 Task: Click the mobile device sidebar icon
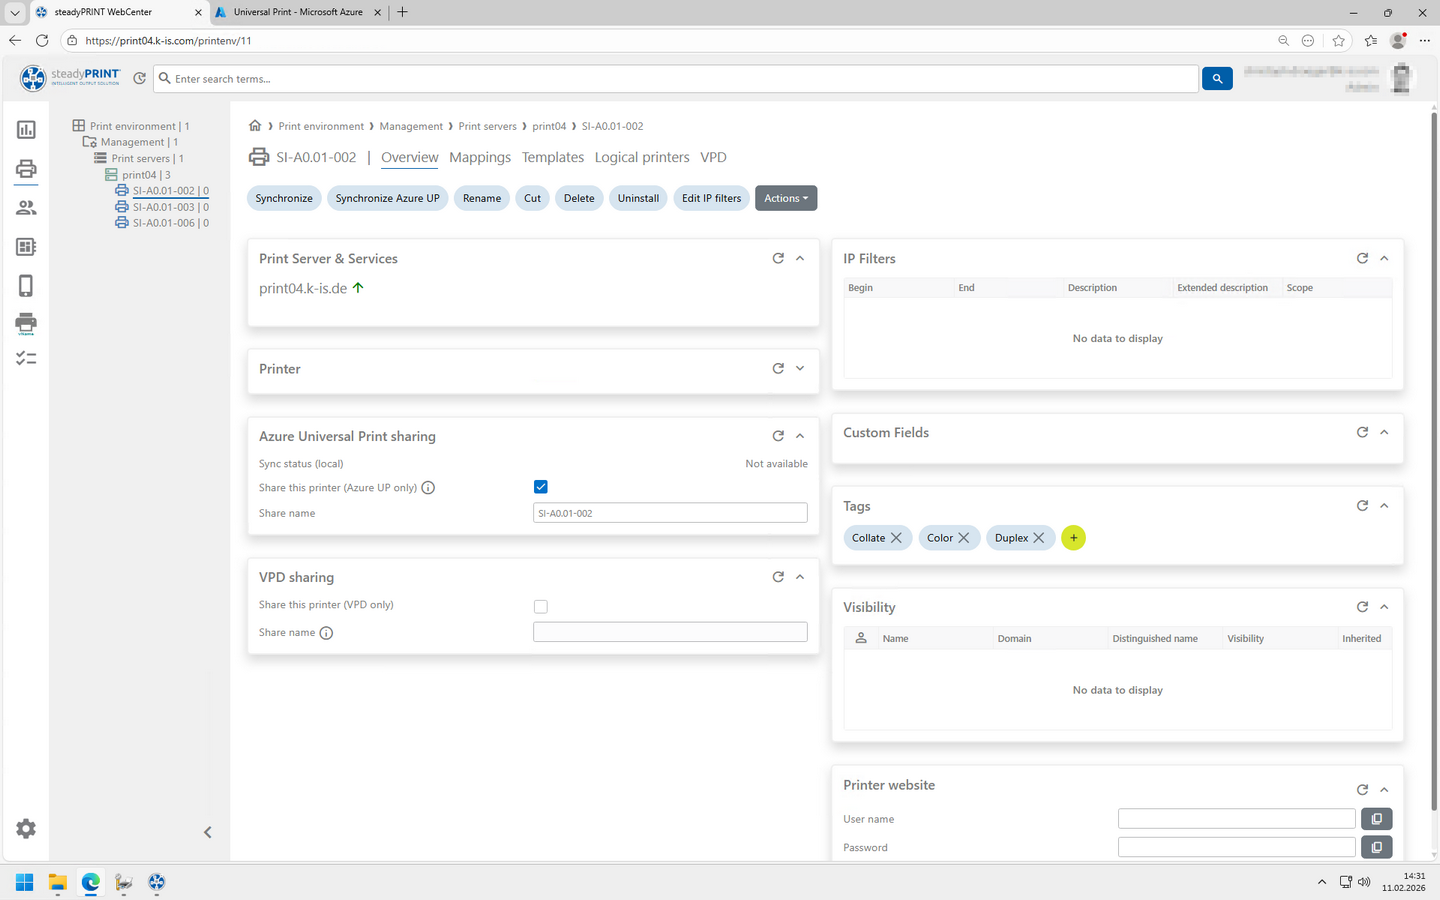[x=26, y=286]
